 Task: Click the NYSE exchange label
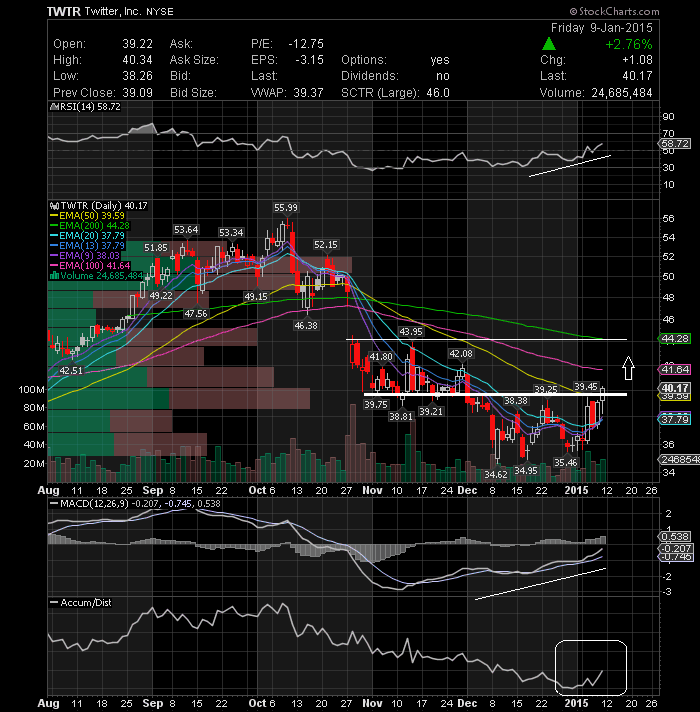[160, 12]
